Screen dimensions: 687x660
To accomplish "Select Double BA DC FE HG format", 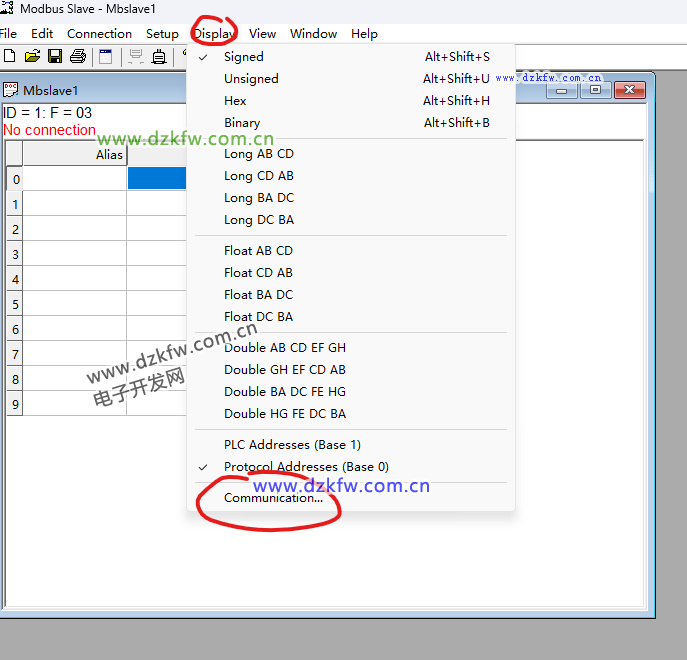I will 351,391.
